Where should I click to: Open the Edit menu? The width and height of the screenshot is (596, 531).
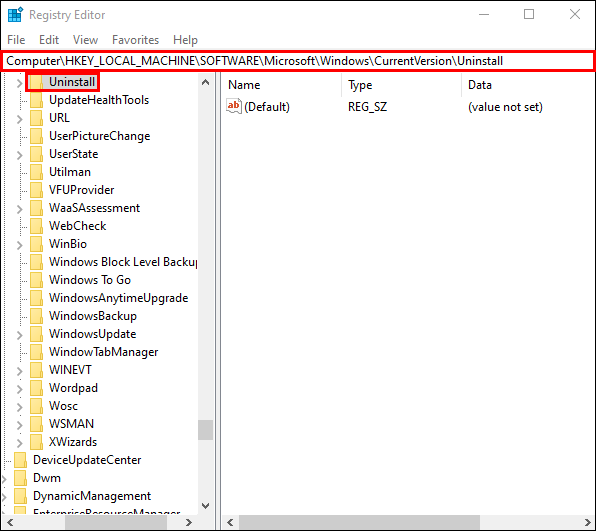click(x=49, y=40)
